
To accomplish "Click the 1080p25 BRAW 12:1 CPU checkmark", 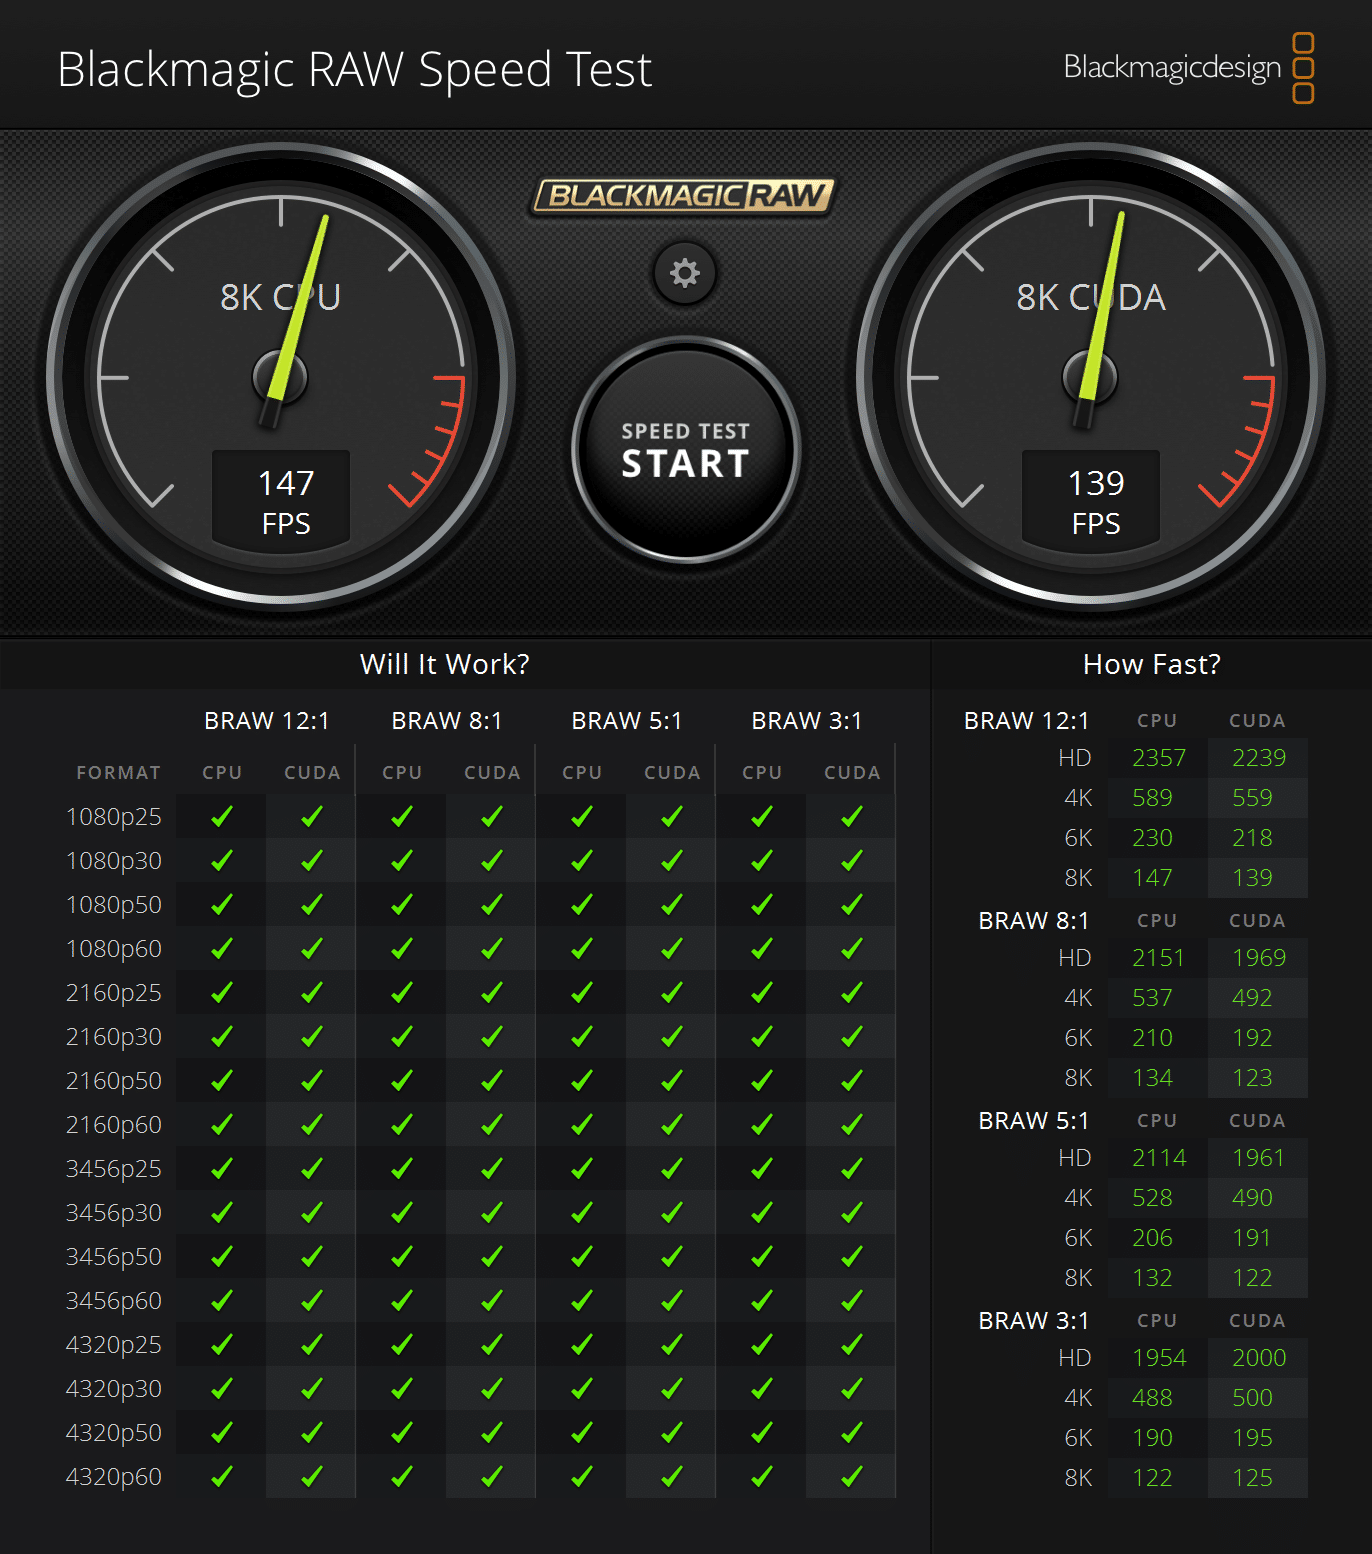I will point(222,817).
